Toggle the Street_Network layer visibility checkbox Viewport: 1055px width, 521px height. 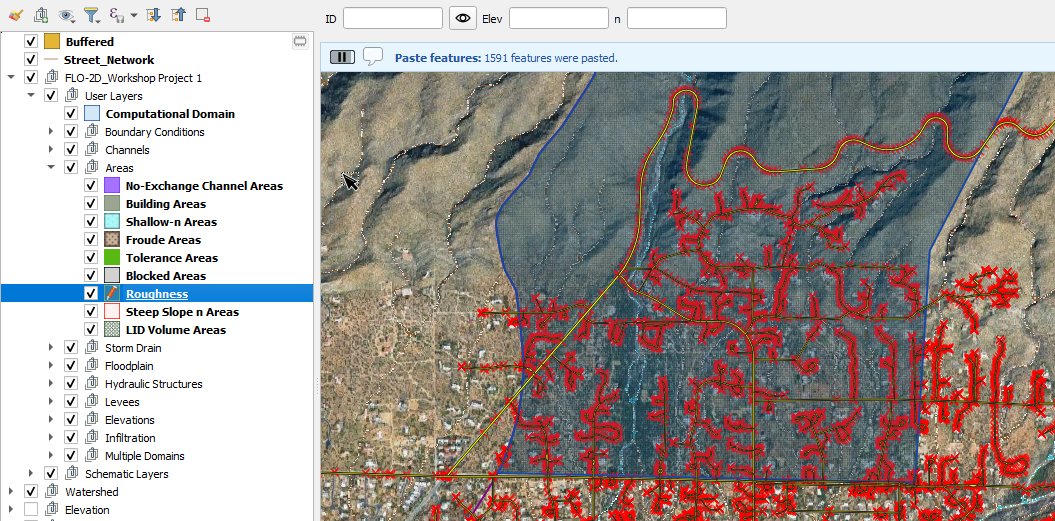31,60
